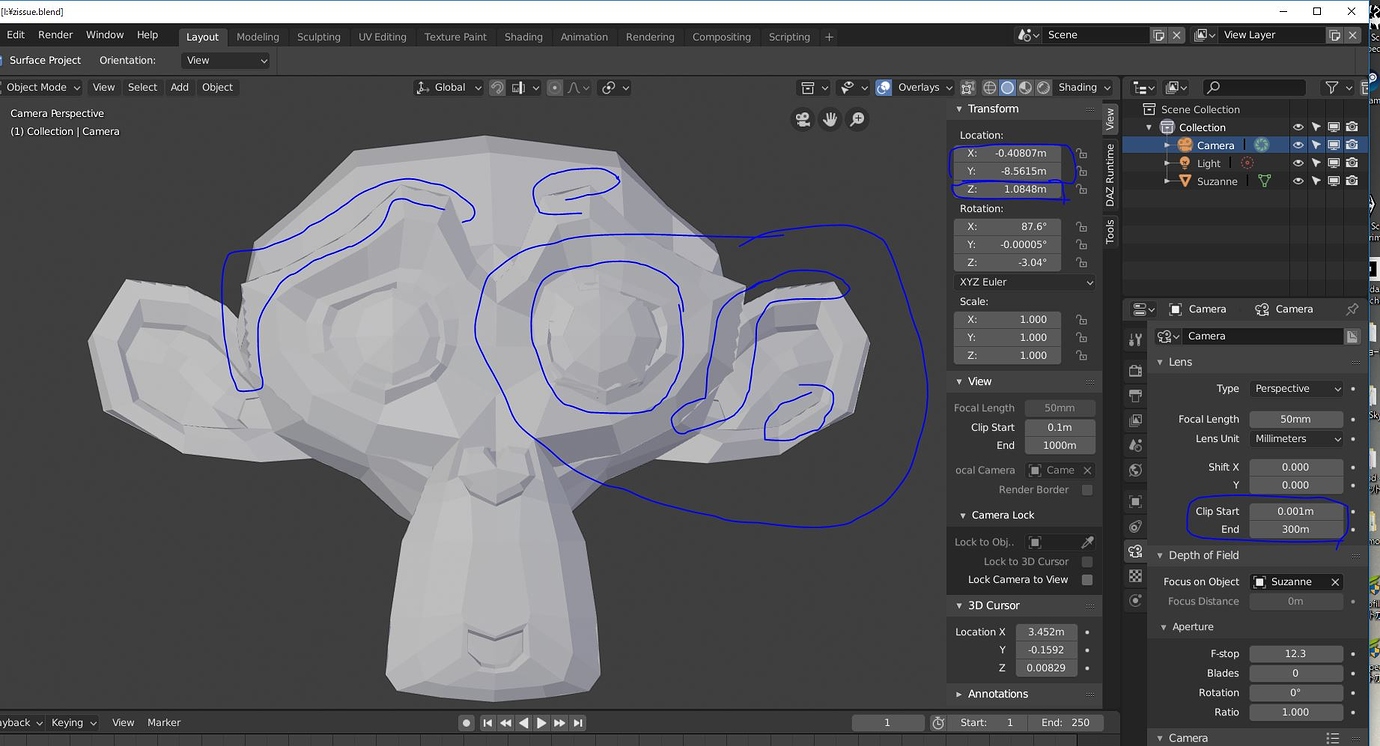Open the Object Constraints properties tab

point(1135,527)
